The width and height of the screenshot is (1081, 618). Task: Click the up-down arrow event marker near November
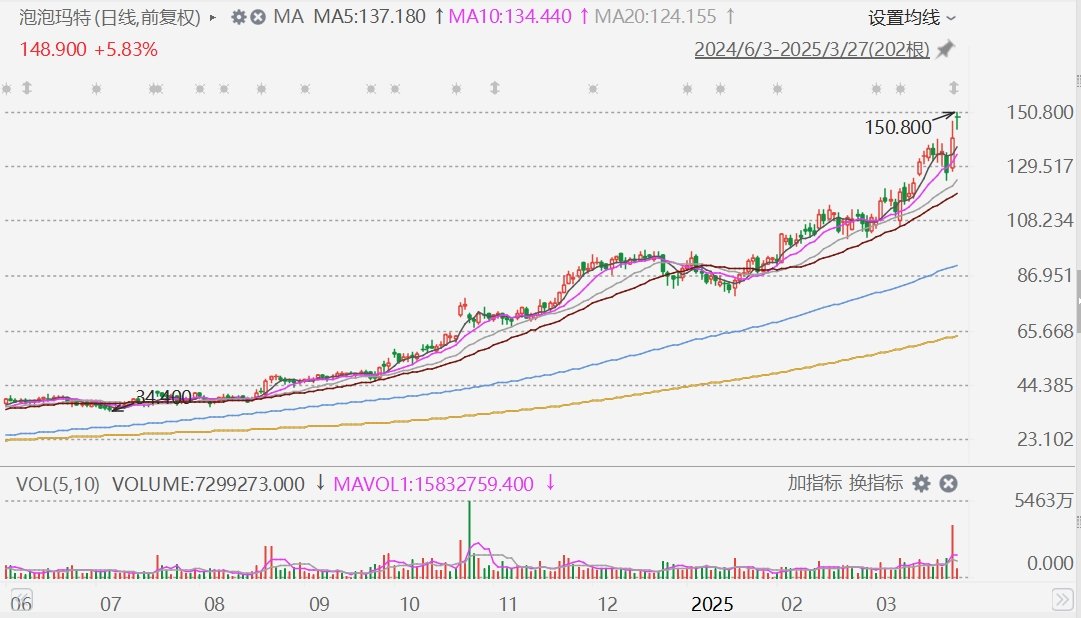494,88
